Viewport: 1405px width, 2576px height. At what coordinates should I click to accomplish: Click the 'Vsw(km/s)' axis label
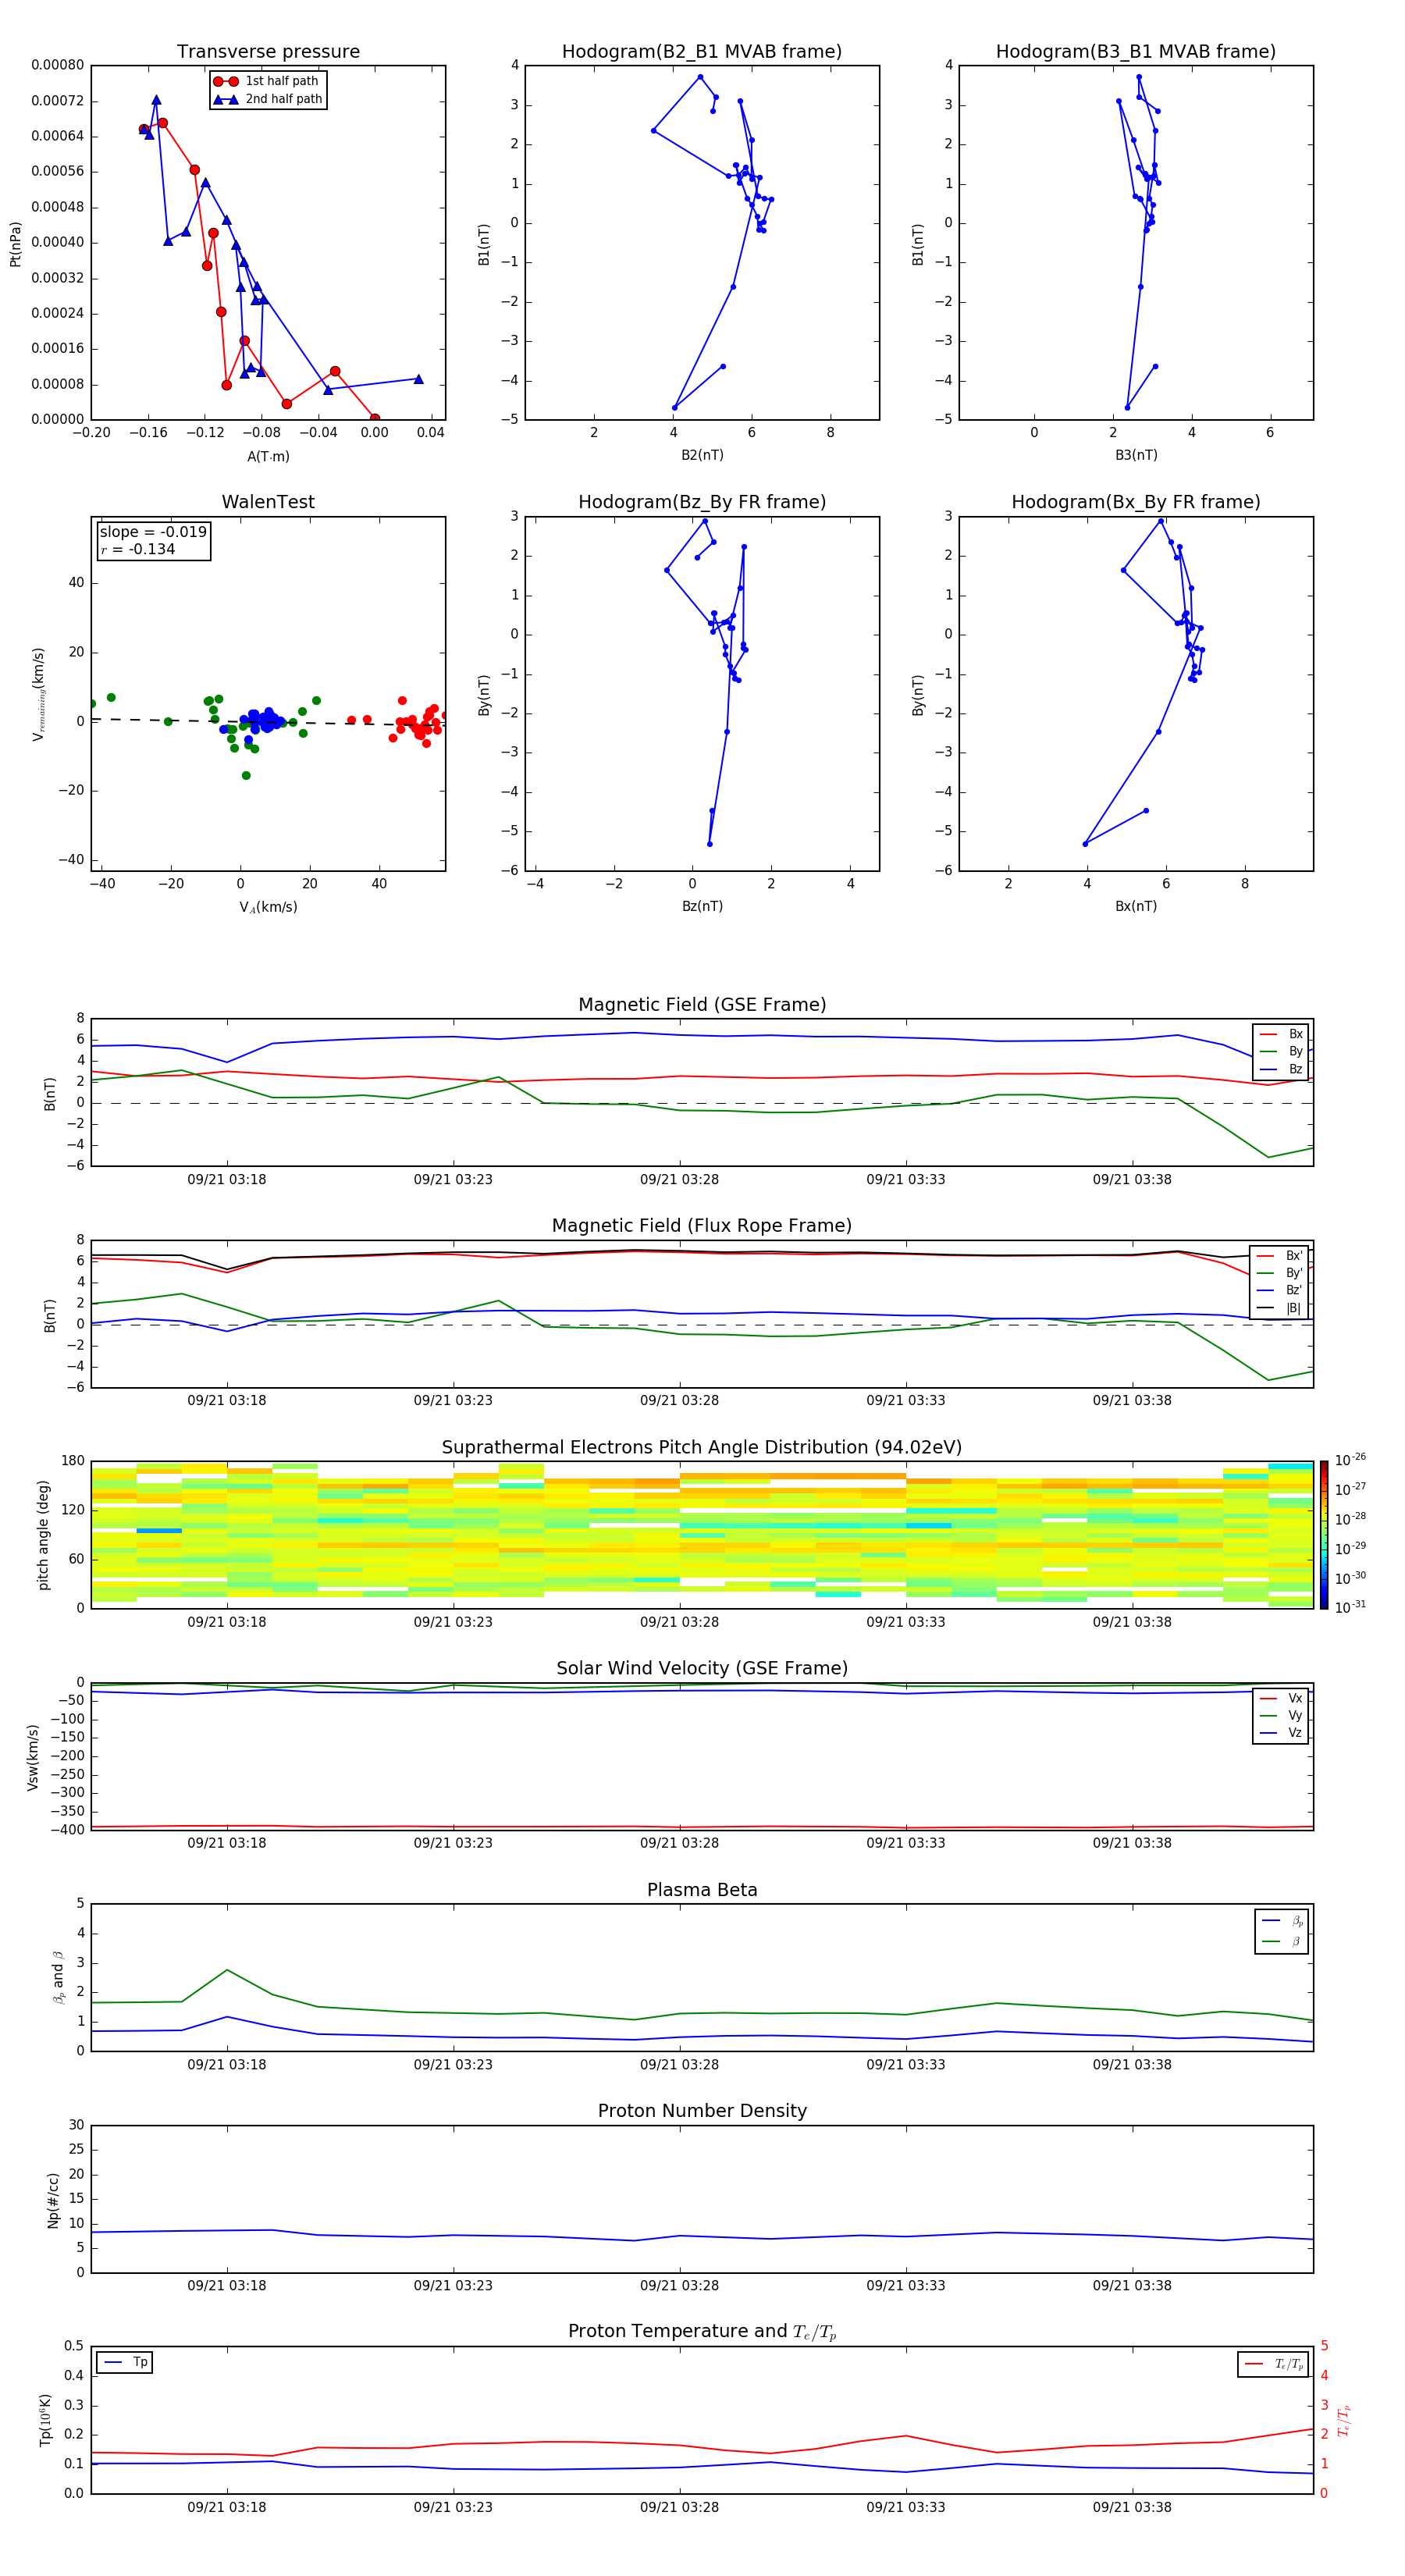[33, 1756]
